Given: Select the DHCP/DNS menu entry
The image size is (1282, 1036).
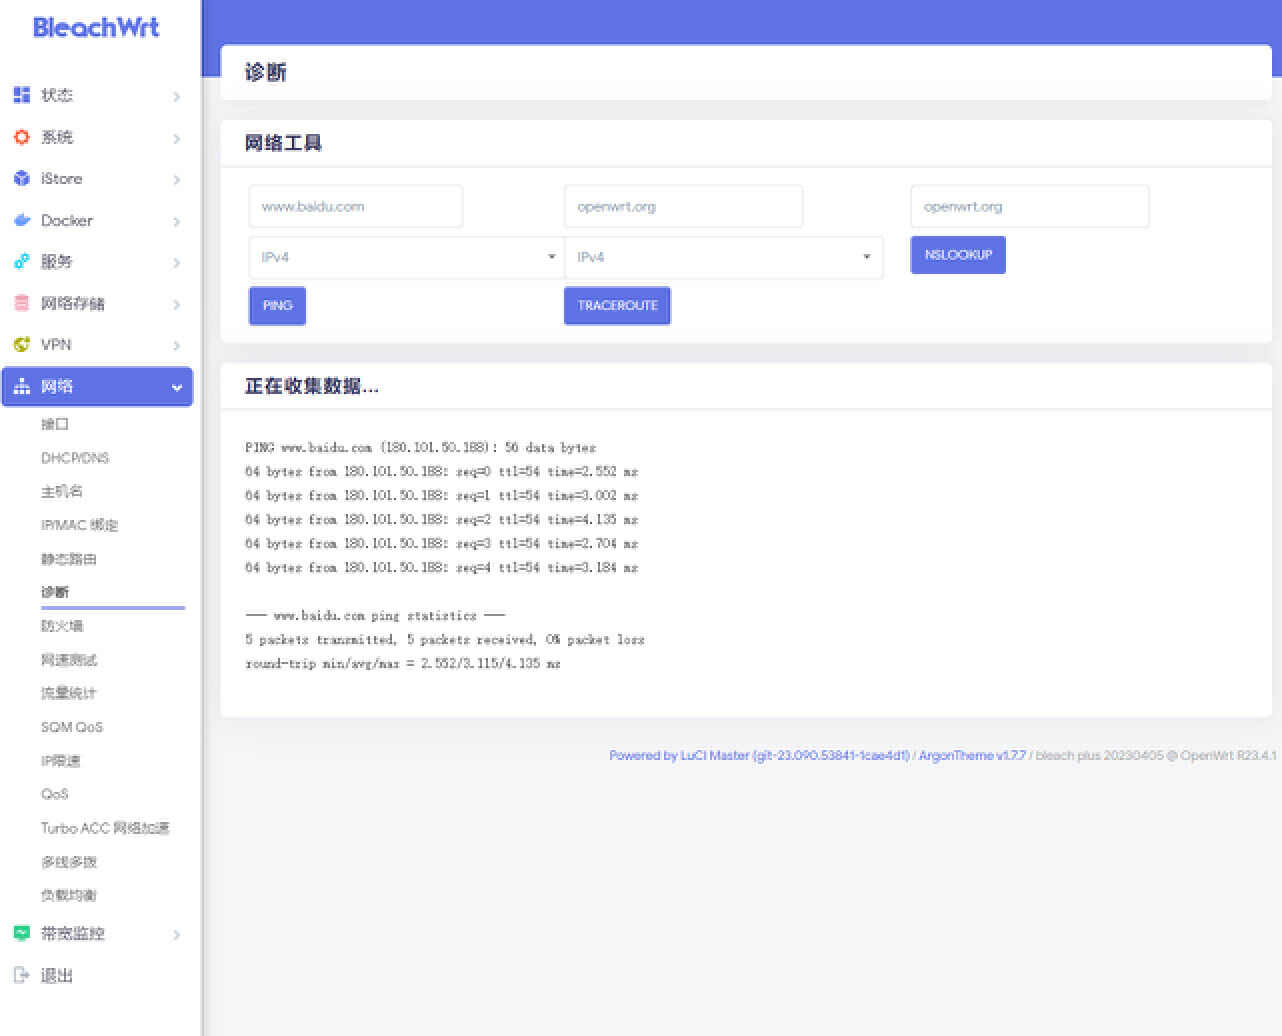Looking at the screenshot, I should tap(75, 457).
